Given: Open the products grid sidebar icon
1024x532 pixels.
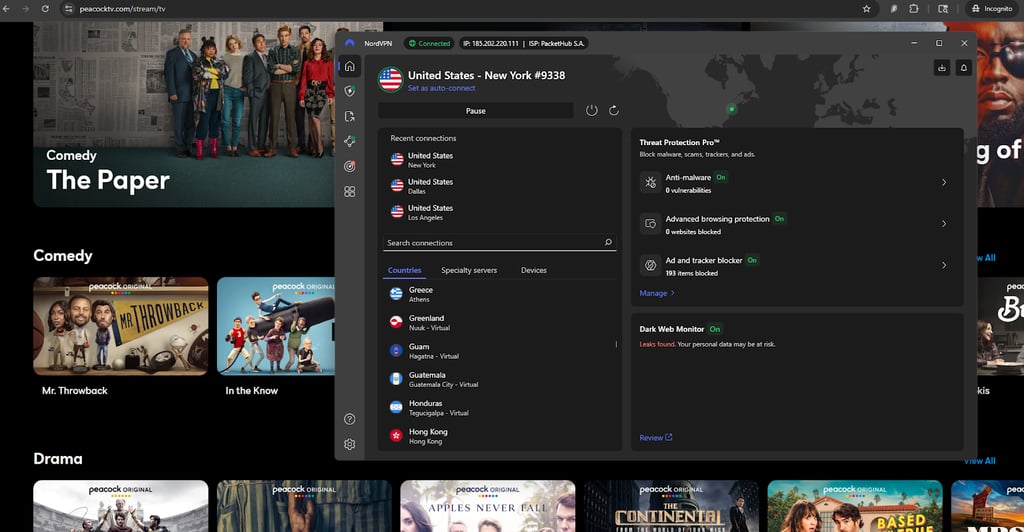Looking at the screenshot, I should coord(349,191).
